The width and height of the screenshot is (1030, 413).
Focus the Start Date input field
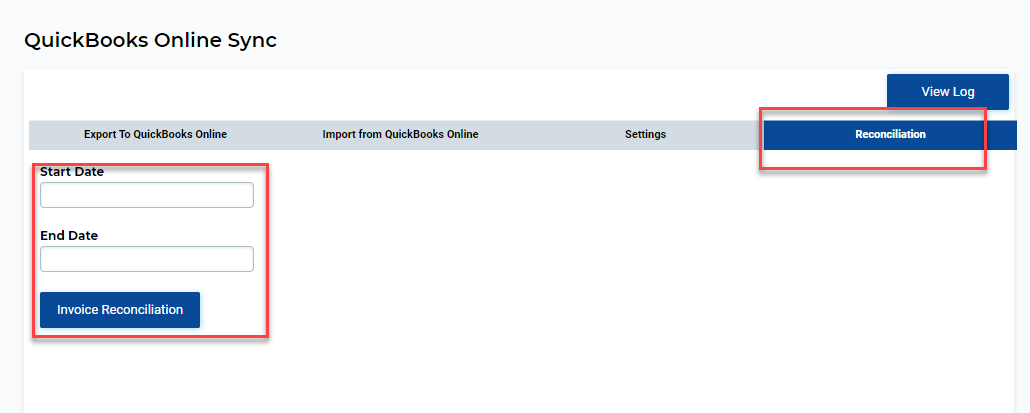[x=146, y=195]
